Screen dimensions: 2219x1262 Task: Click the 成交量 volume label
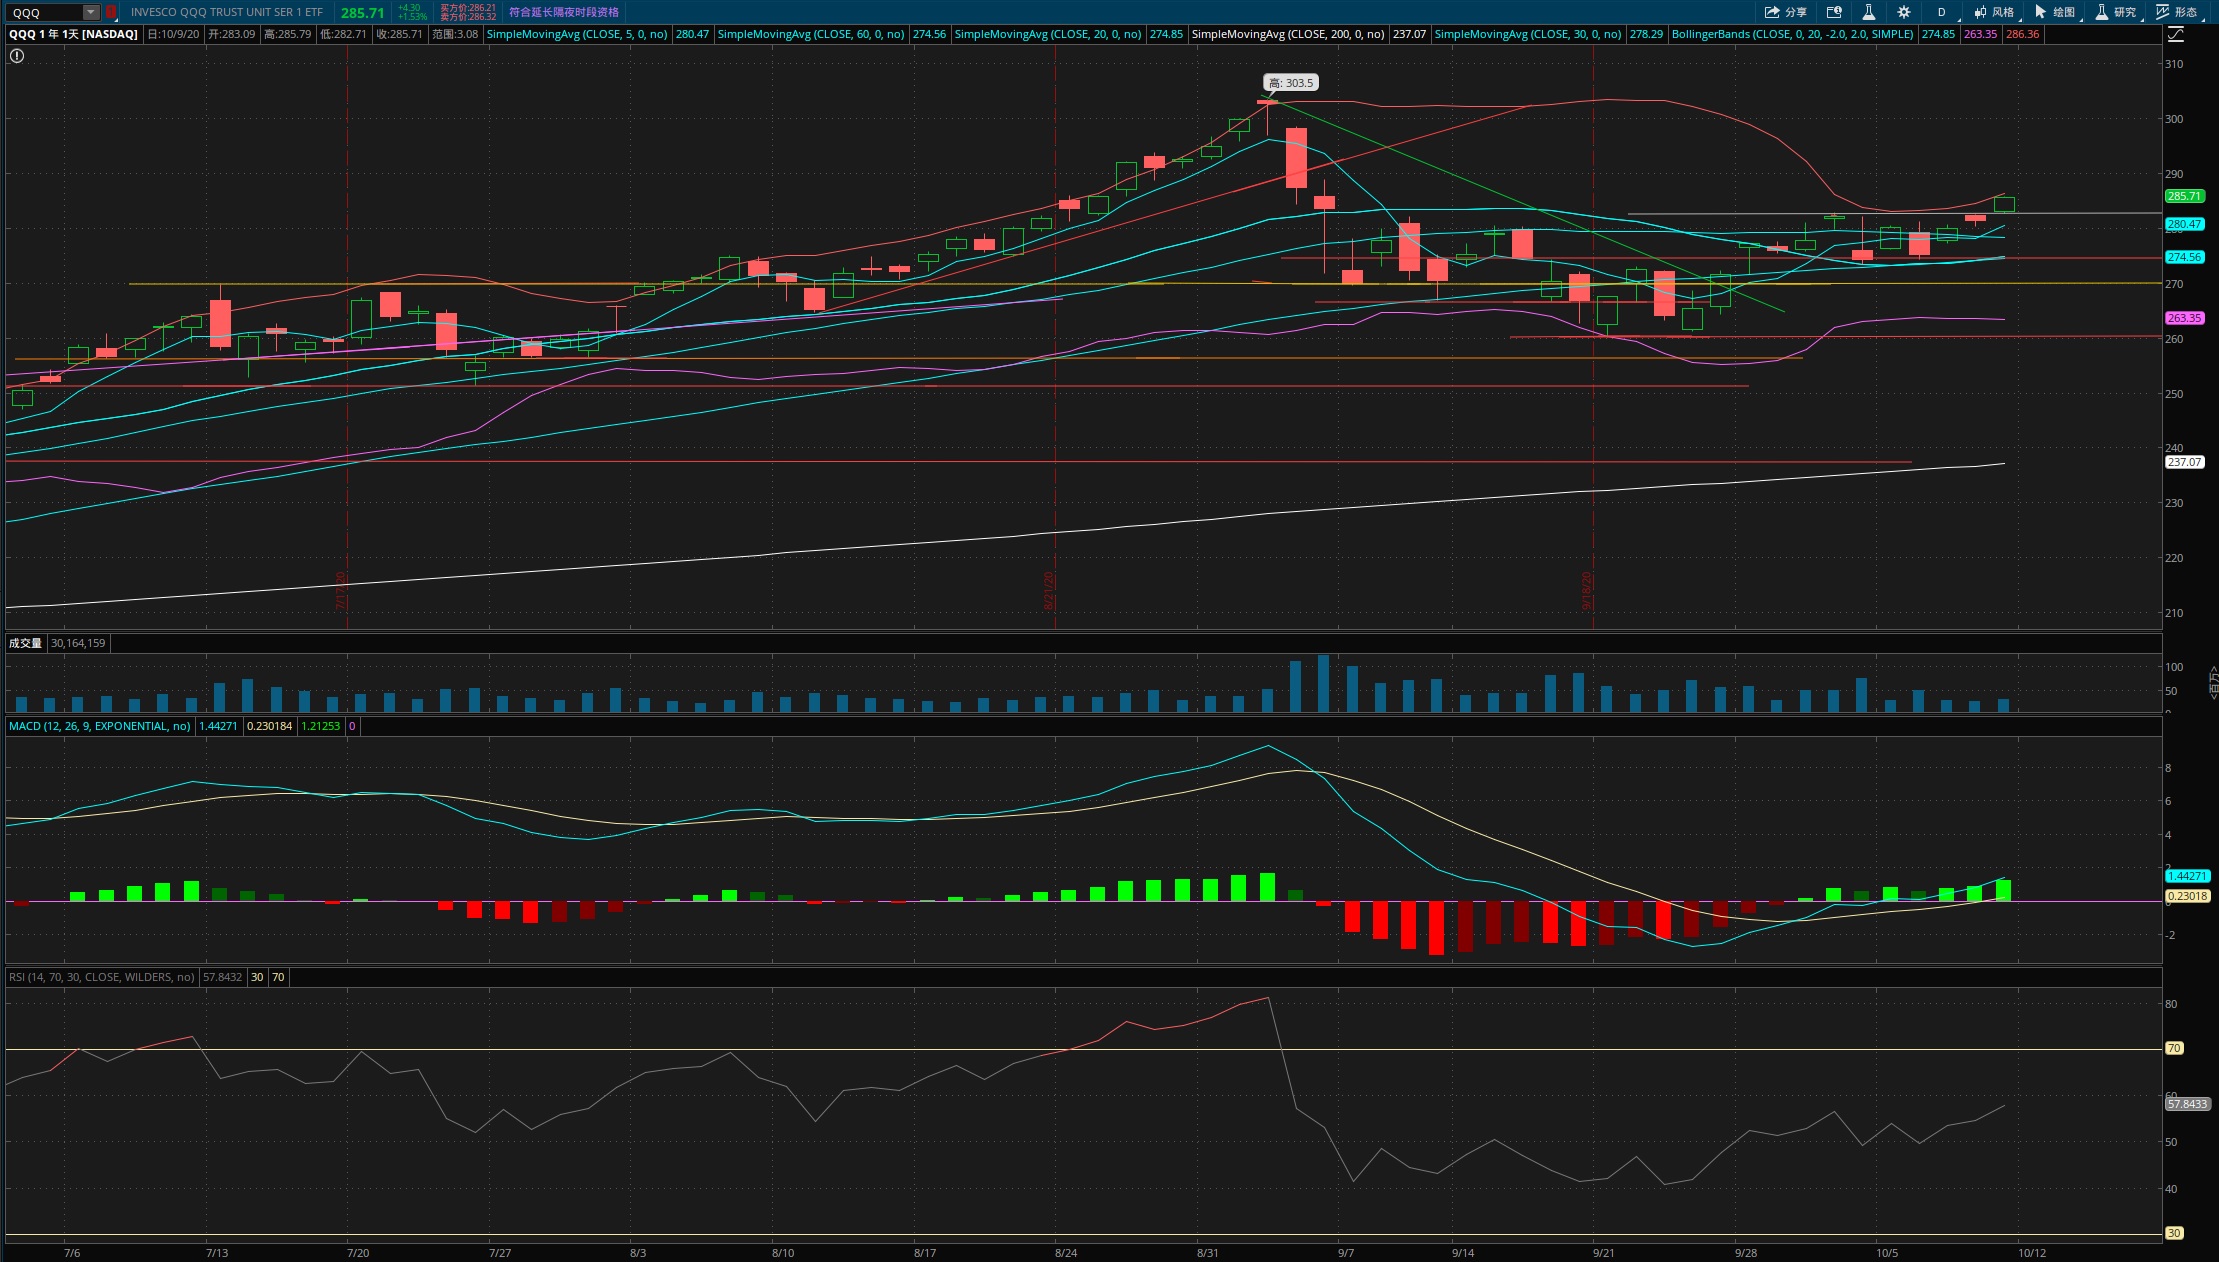point(26,643)
